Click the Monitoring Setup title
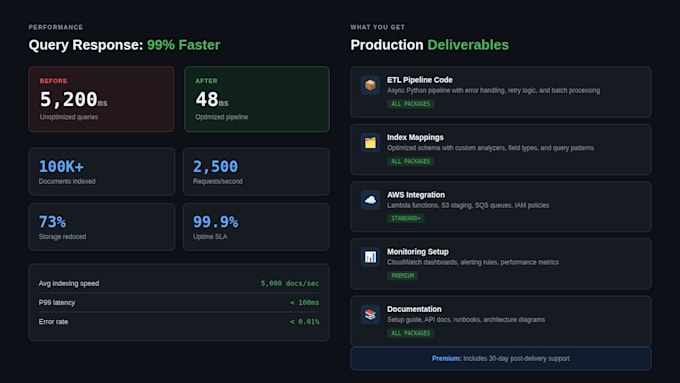The width and height of the screenshot is (680, 383). coord(418,252)
